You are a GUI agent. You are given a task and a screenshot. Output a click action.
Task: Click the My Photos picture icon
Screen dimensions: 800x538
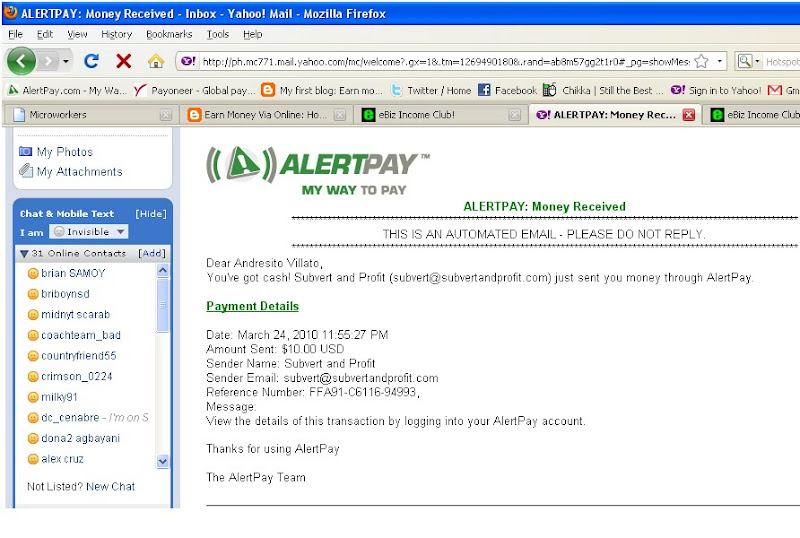point(26,151)
